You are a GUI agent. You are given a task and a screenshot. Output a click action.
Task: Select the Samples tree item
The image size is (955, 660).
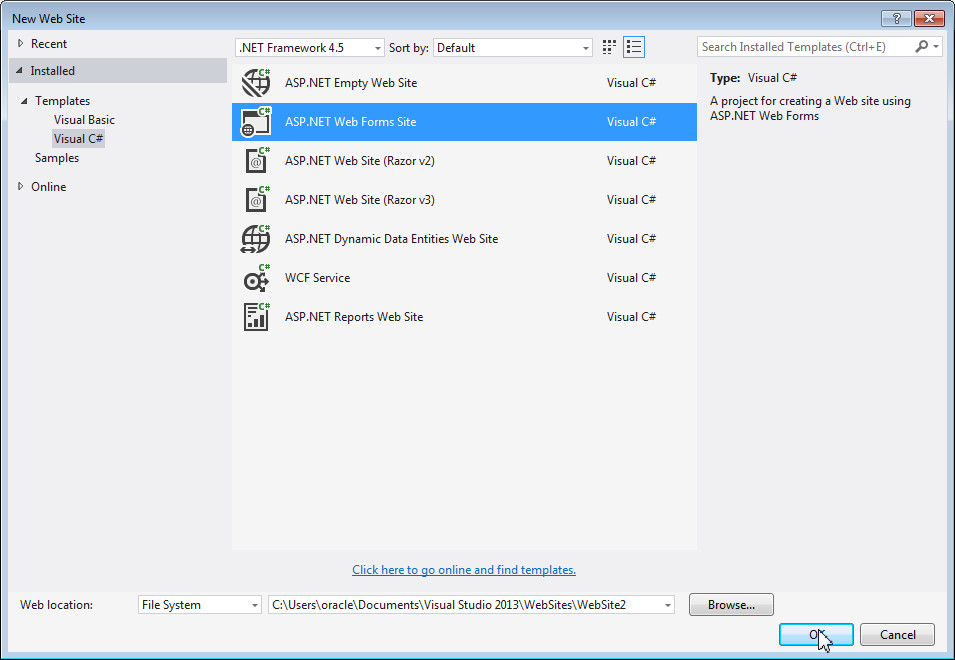click(57, 158)
